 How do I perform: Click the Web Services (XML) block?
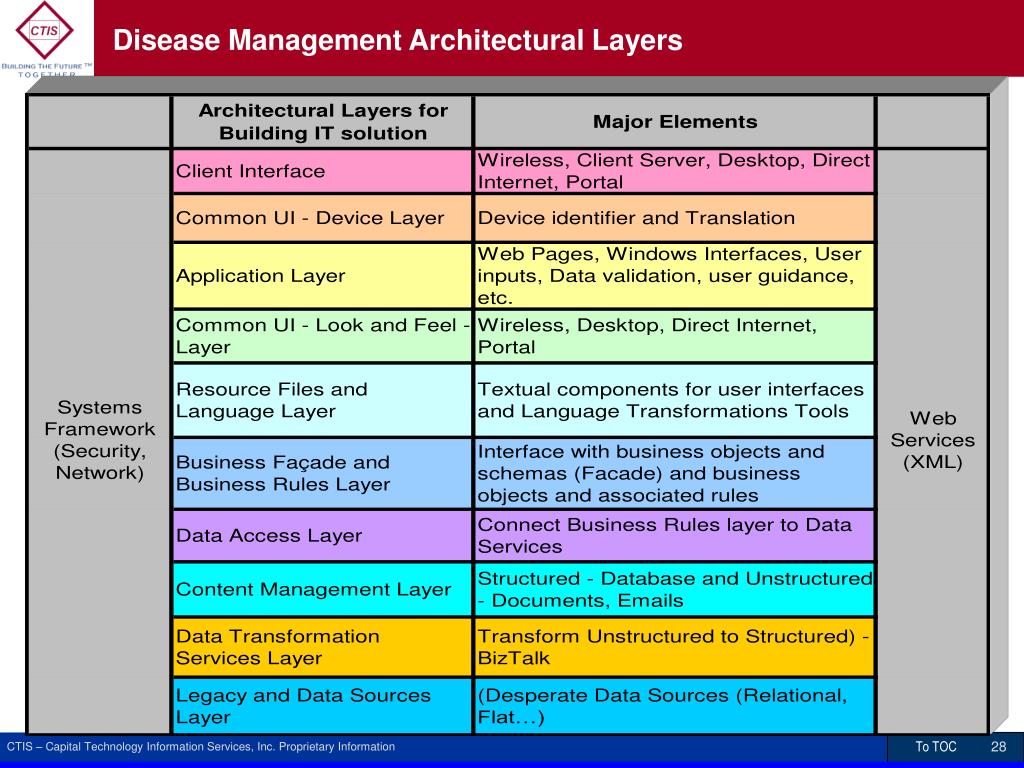[932, 441]
